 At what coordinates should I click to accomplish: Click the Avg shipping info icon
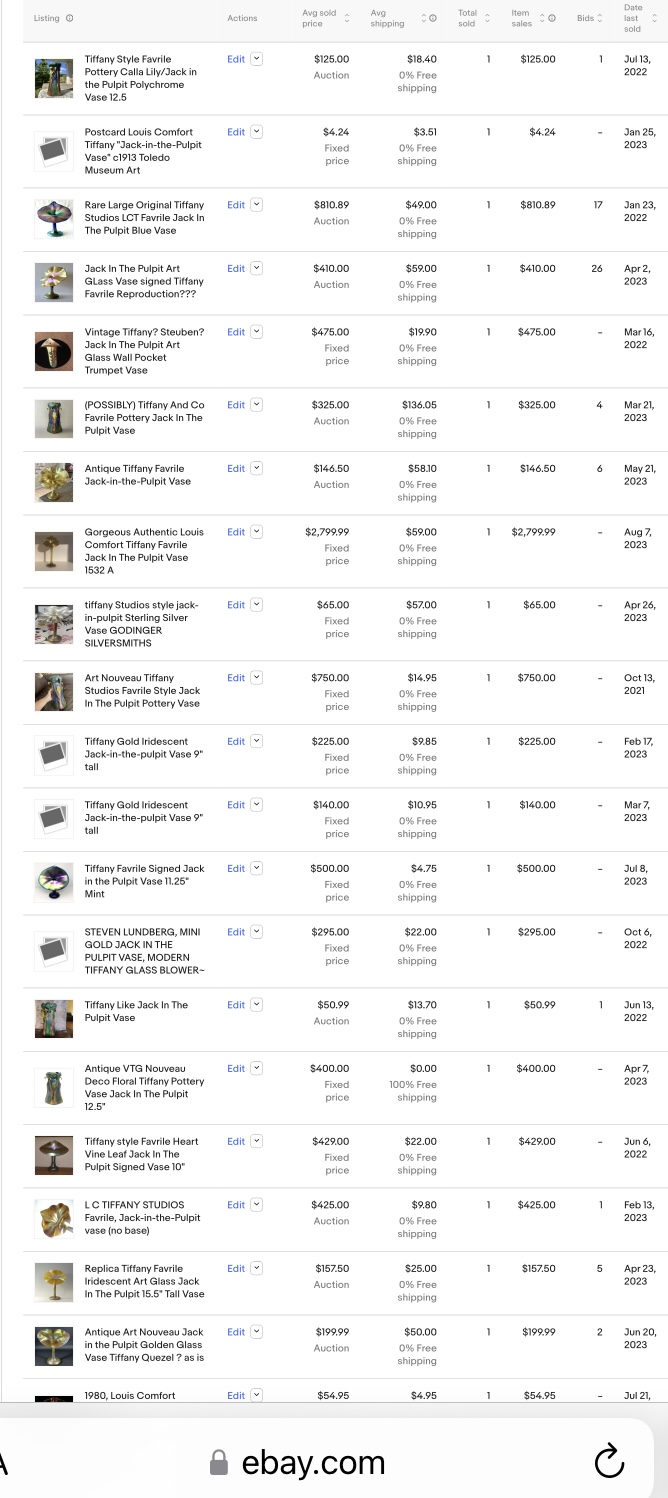pos(433,18)
